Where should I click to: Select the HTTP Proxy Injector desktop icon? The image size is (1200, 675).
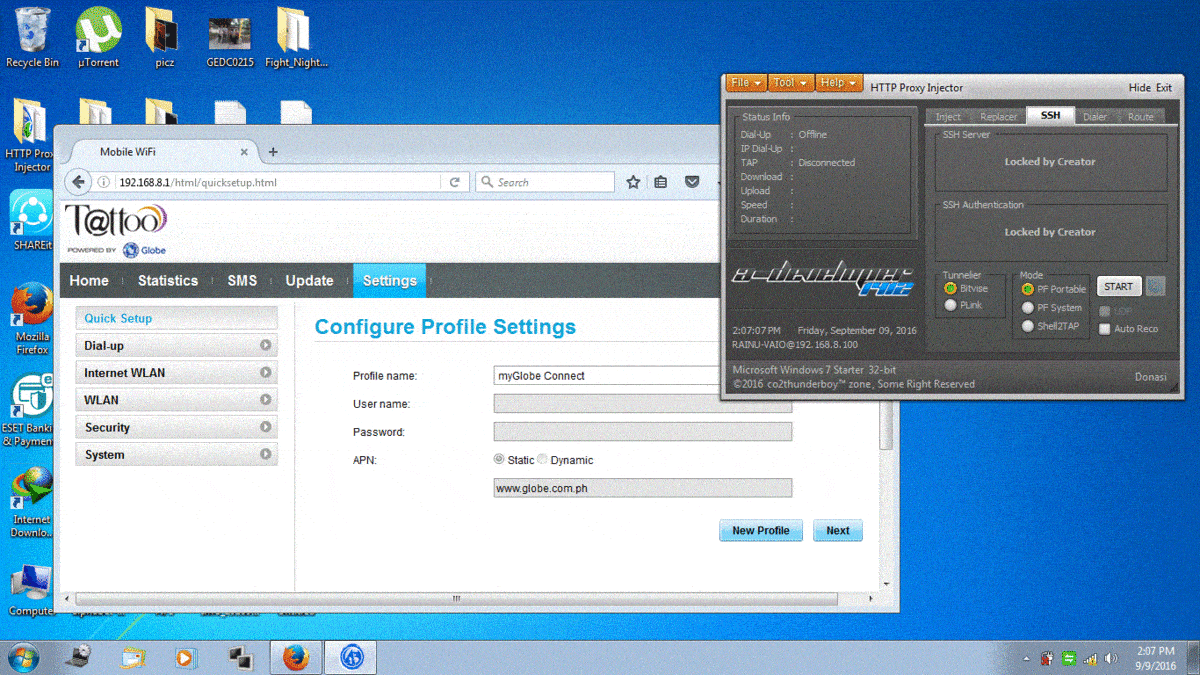click(x=32, y=135)
